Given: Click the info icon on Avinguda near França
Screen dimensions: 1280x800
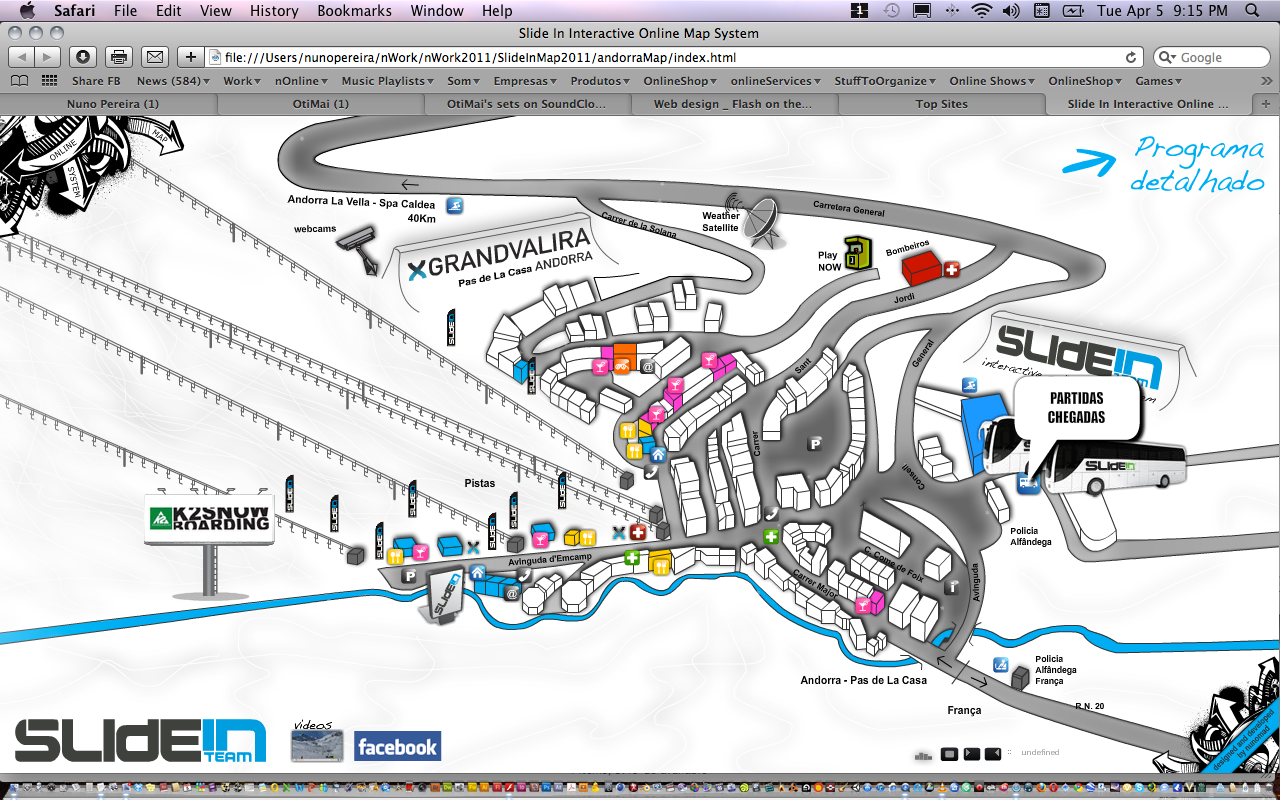Looking at the screenshot, I should (x=951, y=587).
